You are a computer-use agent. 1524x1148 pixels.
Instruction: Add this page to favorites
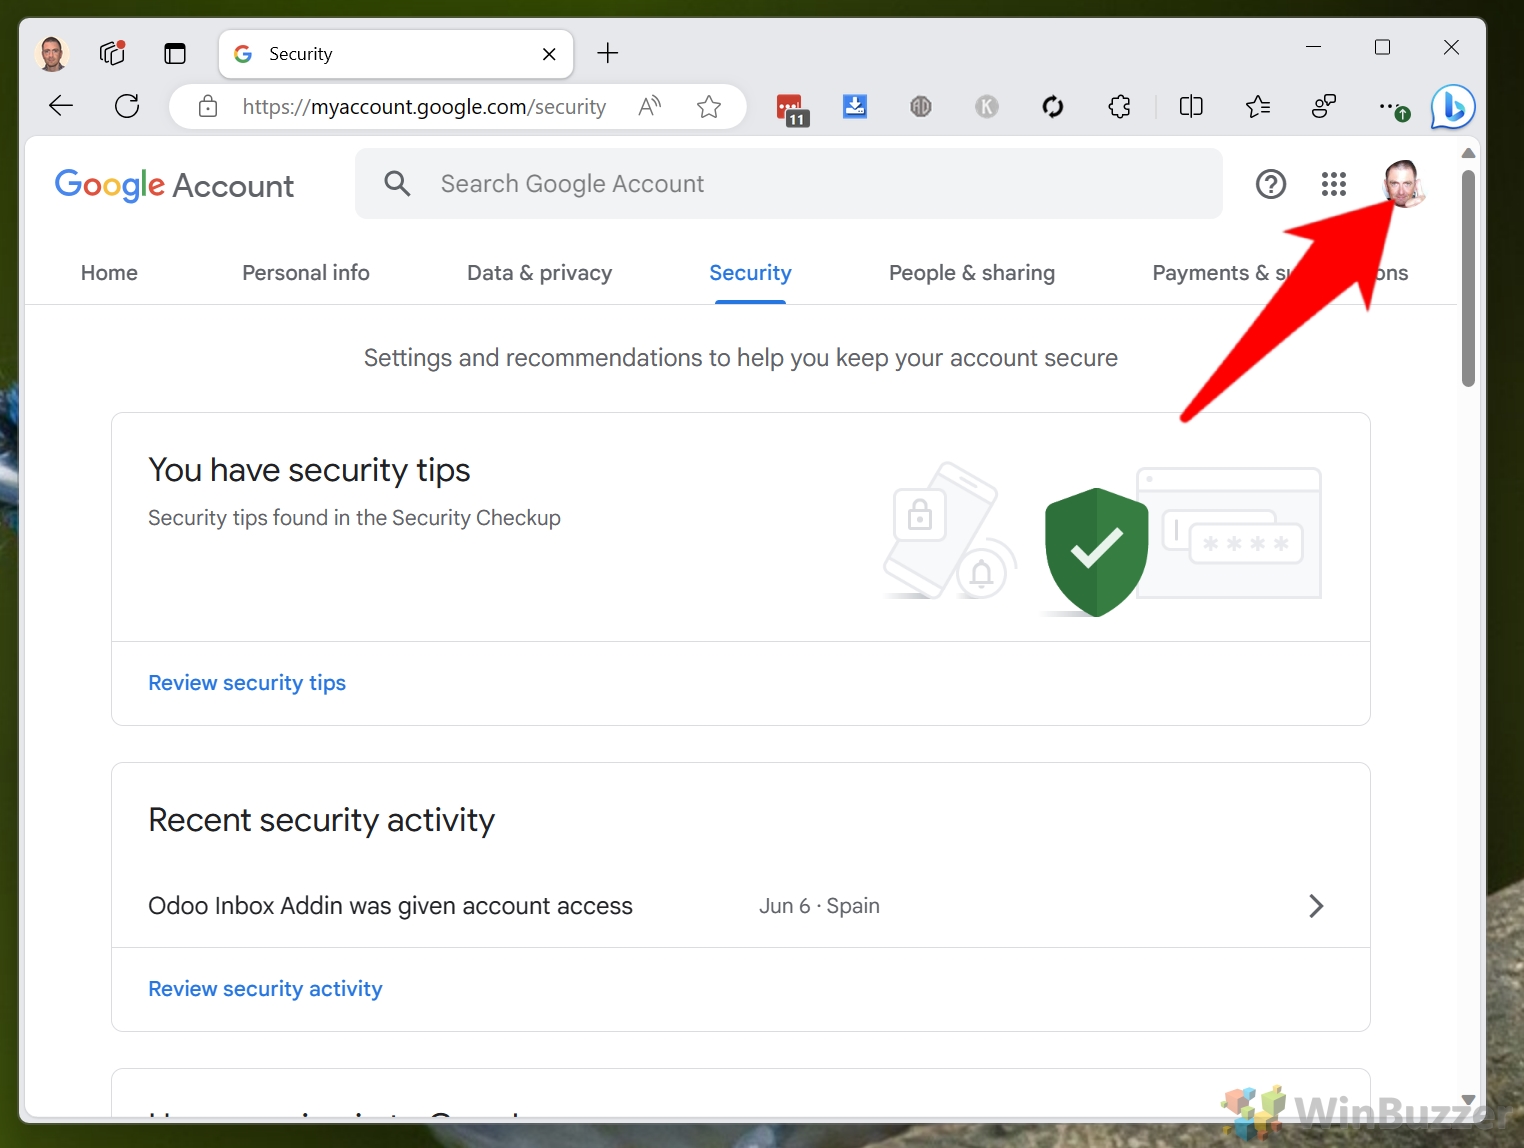[709, 106]
